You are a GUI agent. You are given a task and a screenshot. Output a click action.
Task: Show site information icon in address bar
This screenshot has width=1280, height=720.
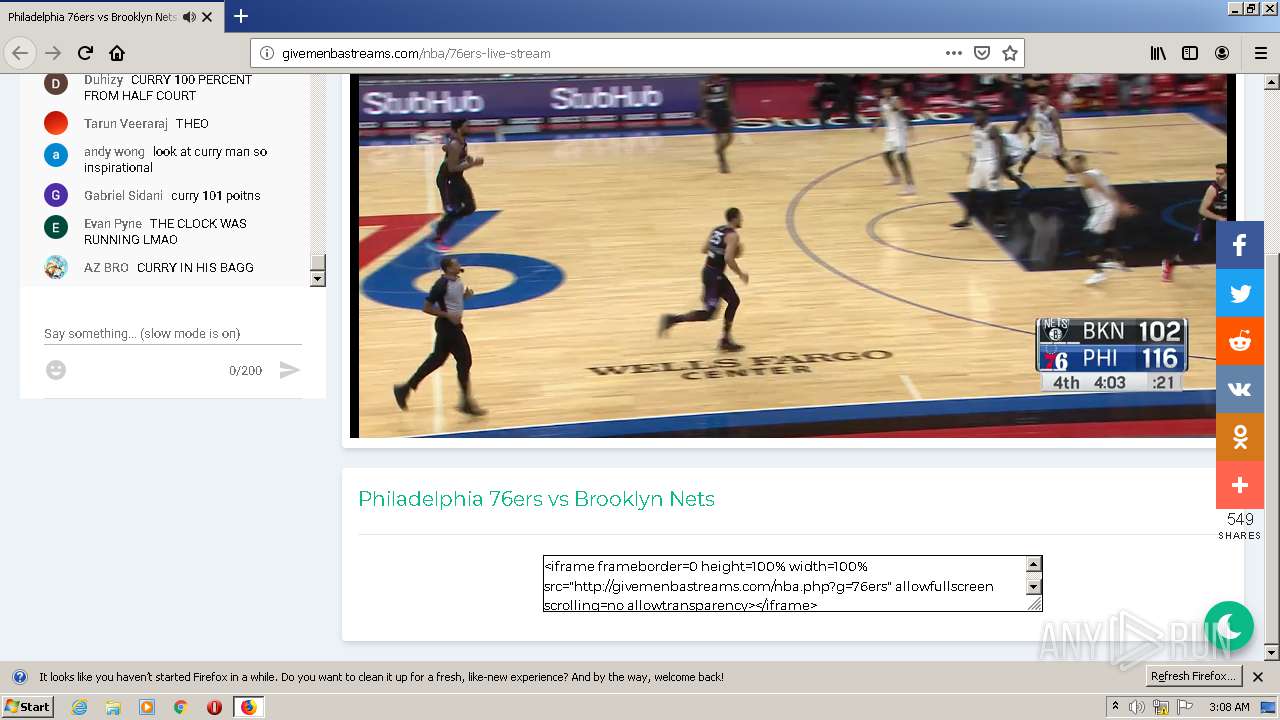click(267, 53)
